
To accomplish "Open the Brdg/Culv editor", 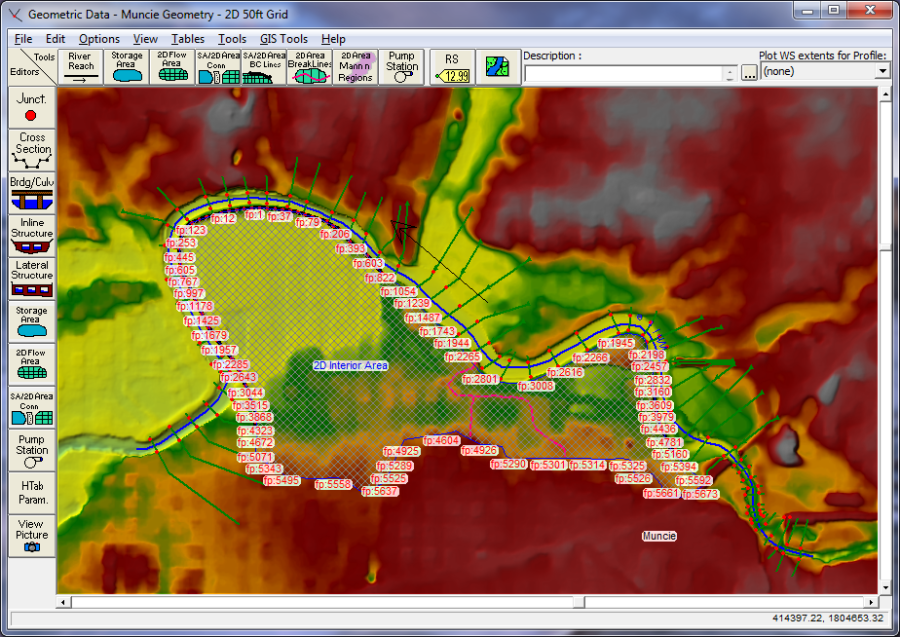I will point(30,191).
